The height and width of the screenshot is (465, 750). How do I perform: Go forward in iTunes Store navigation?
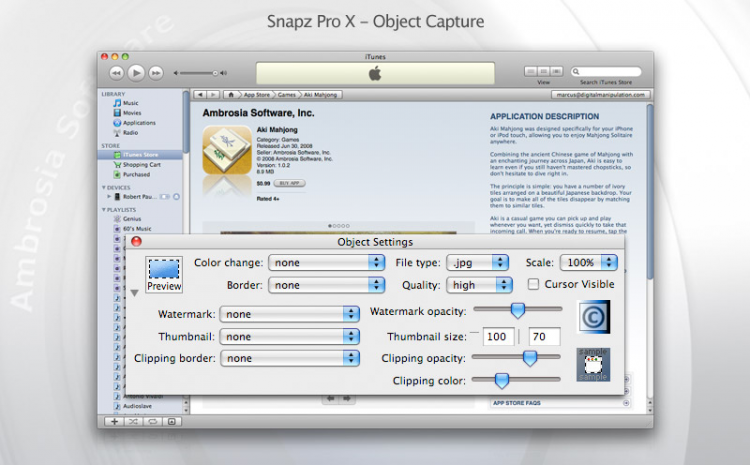tap(213, 95)
